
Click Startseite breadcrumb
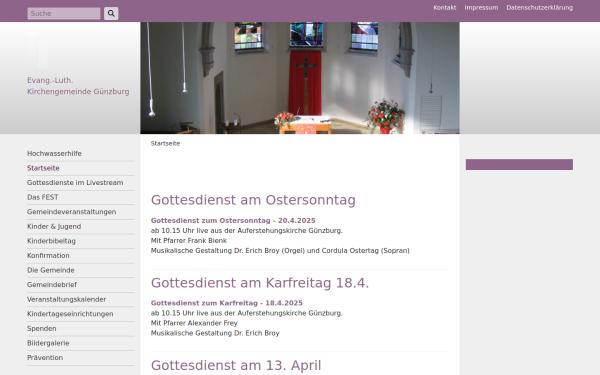point(165,143)
